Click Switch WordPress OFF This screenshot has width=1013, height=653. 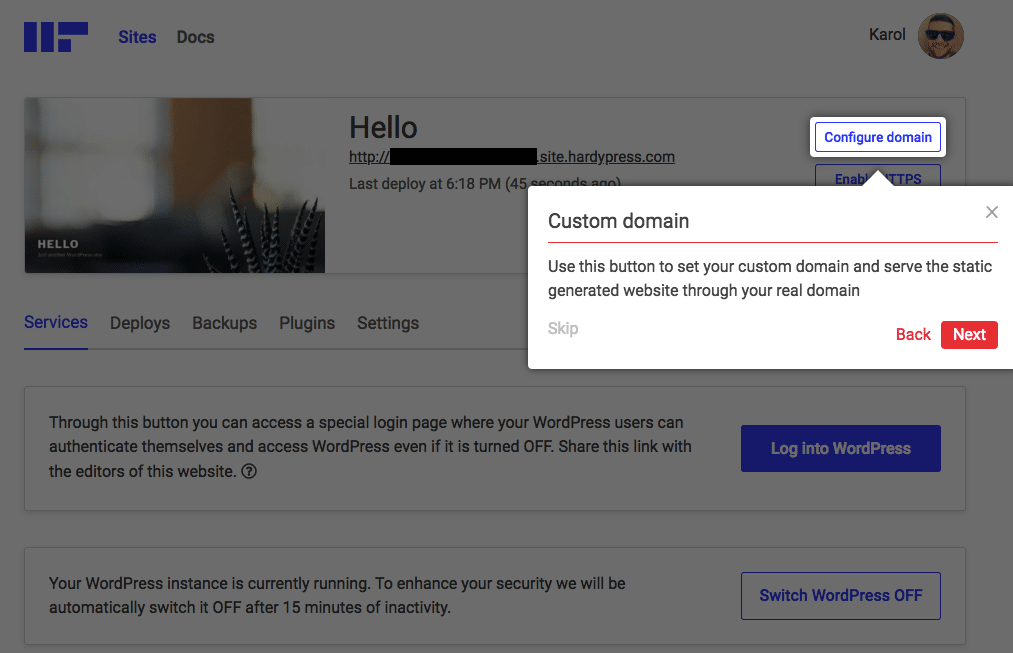[840, 595]
